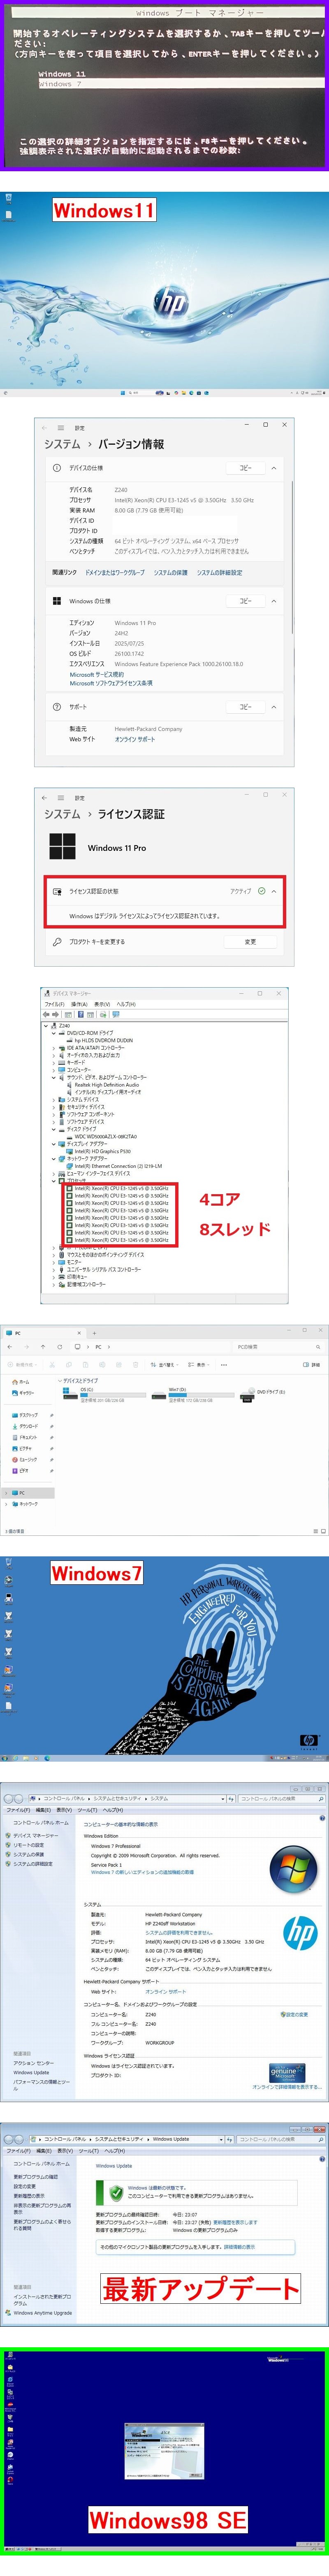The image size is (329, 2576).
Task: Select ギャラリー in the Explorer sidebar
Action: pos(24,1393)
